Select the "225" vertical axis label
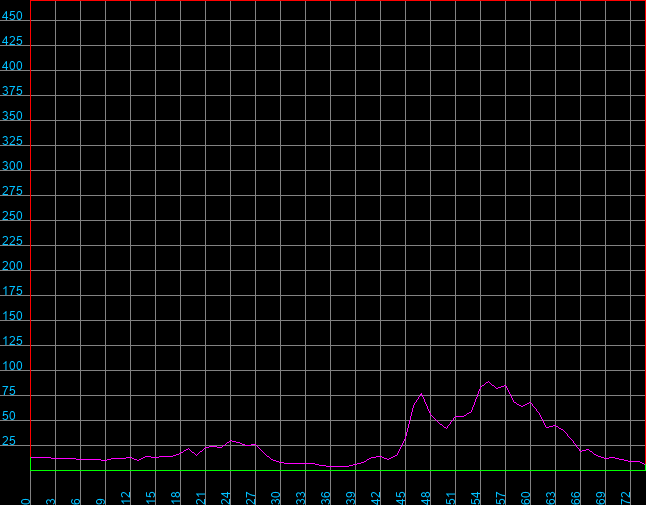 click(12, 241)
